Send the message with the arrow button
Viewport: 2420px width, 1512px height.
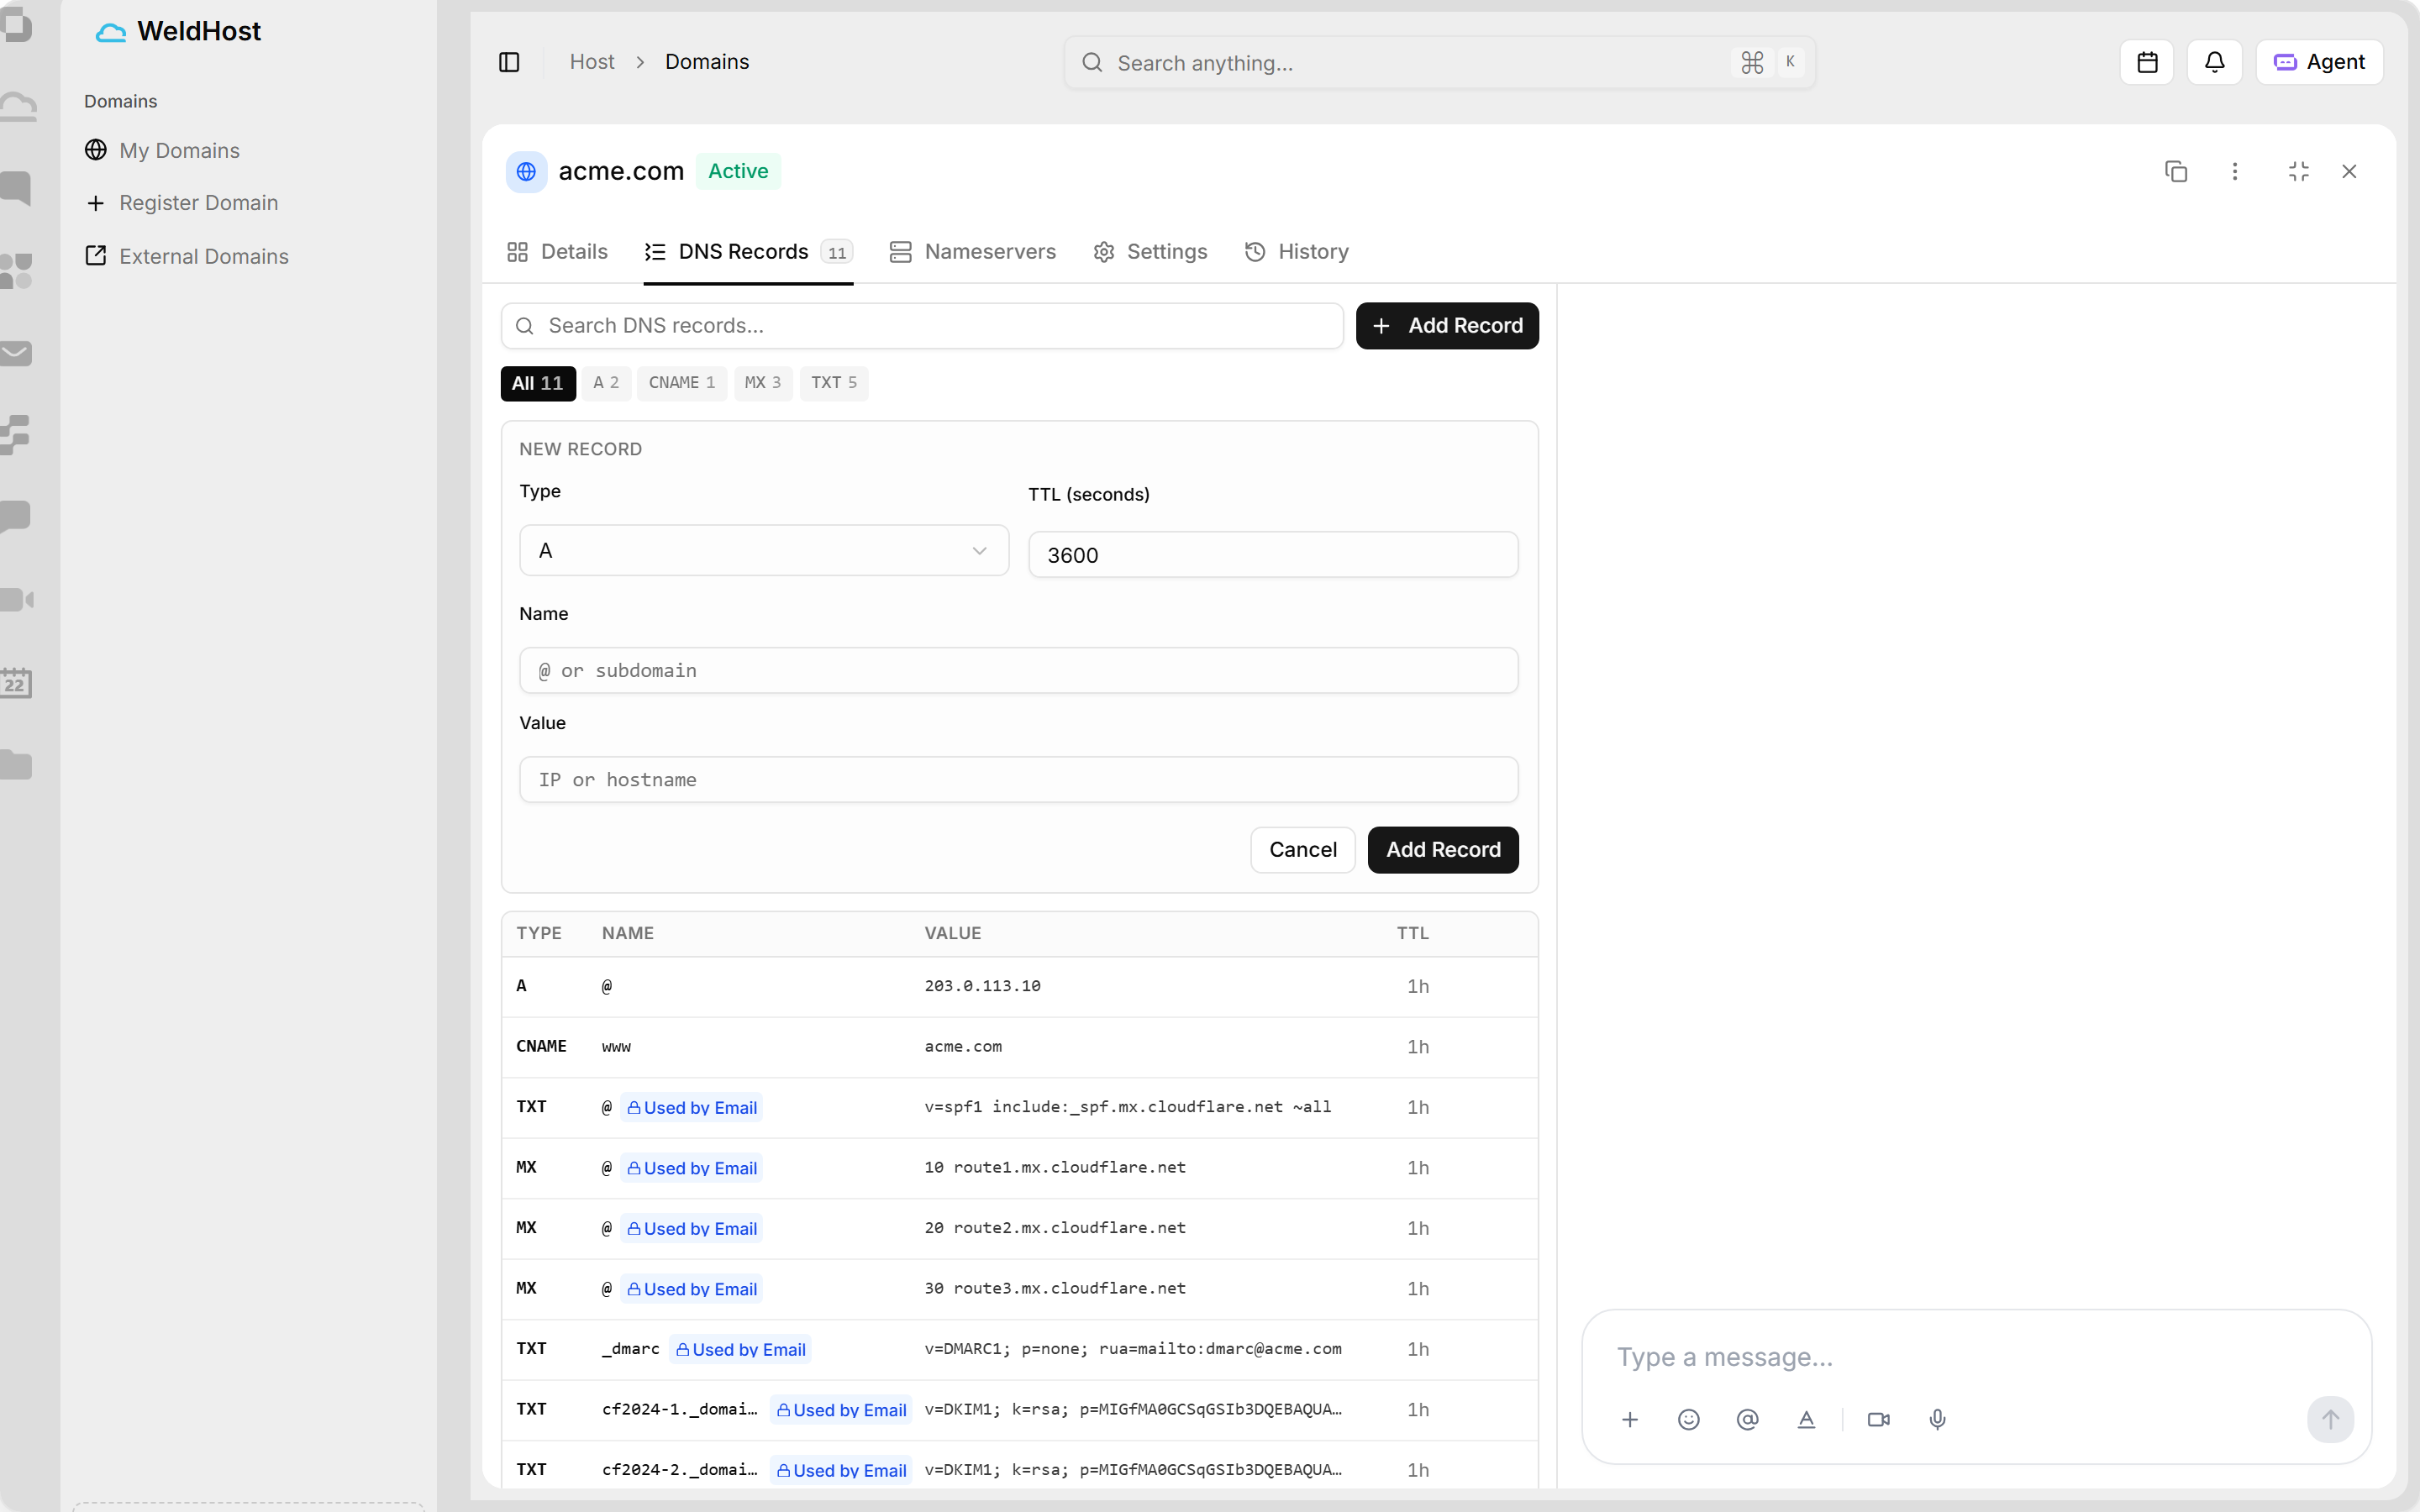(x=2330, y=1419)
